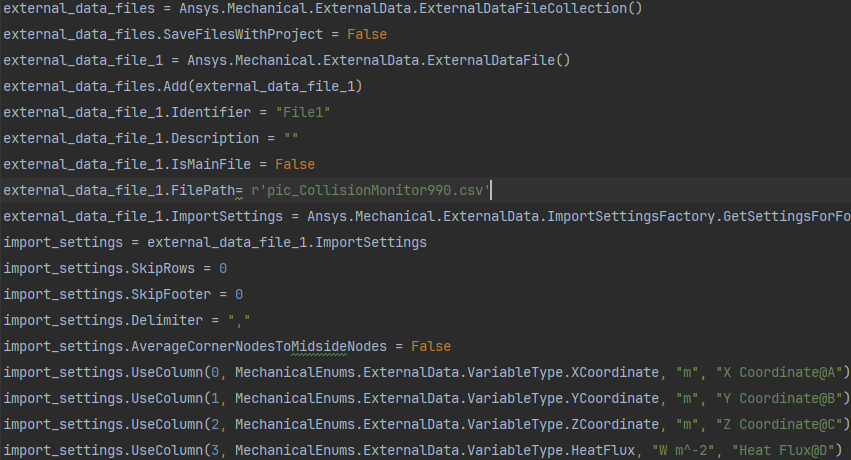The image size is (851, 460).
Task: Click the FilePath attribute name
Action: (203, 190)
